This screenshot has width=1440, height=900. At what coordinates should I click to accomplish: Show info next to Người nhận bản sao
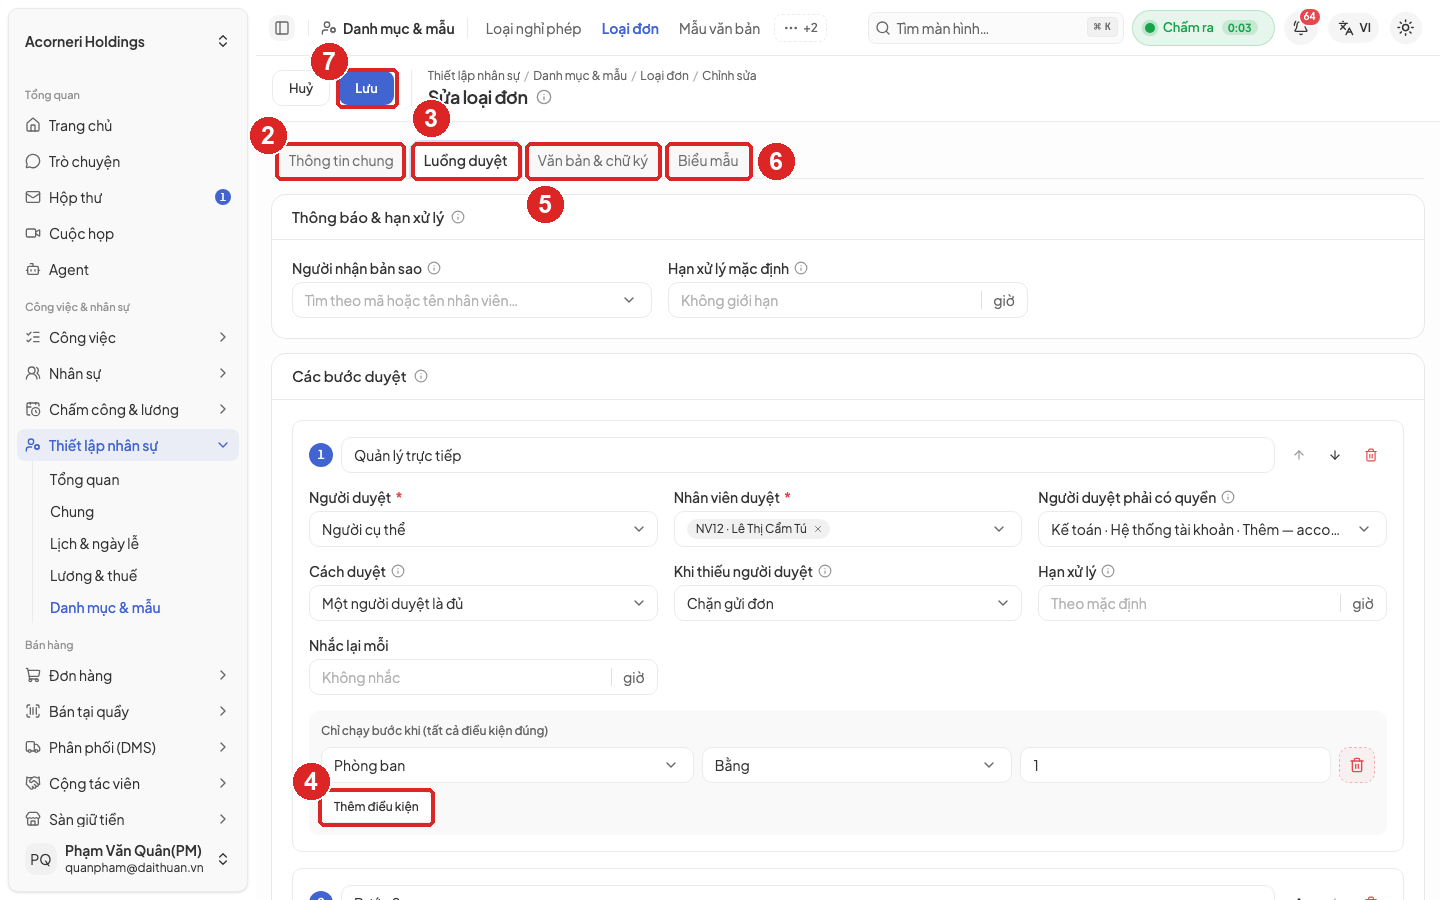pyautogui.click(x=434, y=268)
